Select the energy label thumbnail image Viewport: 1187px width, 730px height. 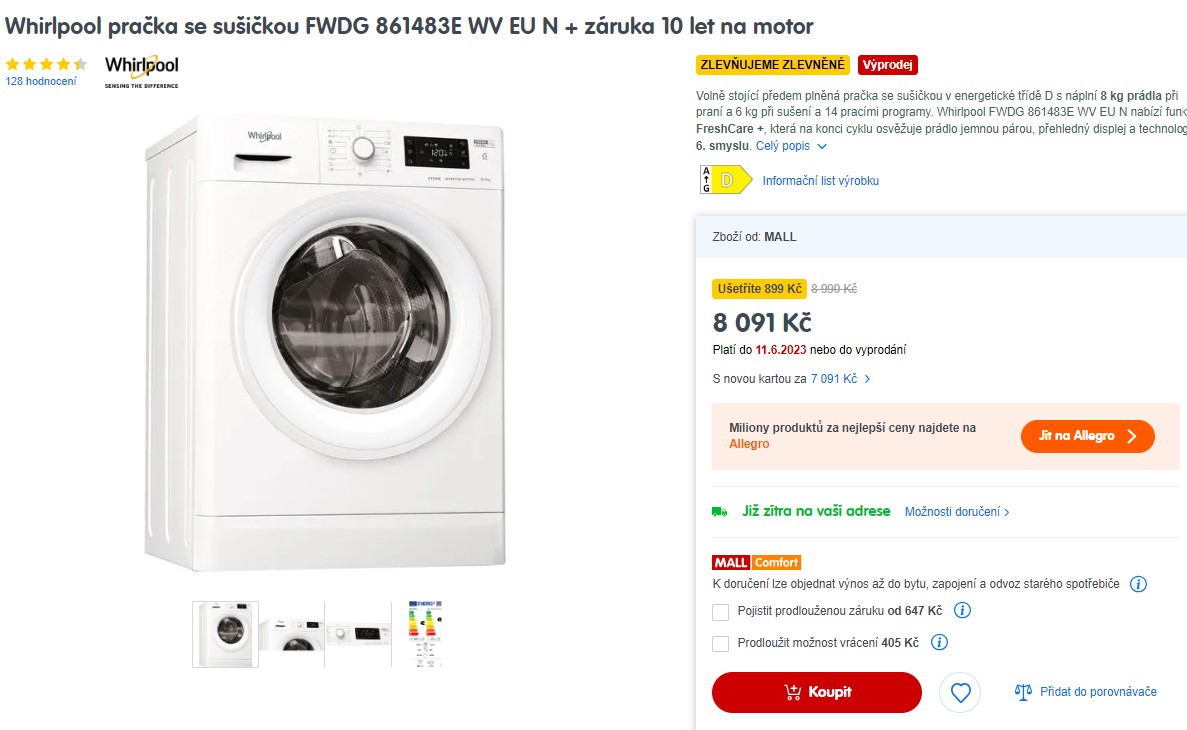point(425,634)
